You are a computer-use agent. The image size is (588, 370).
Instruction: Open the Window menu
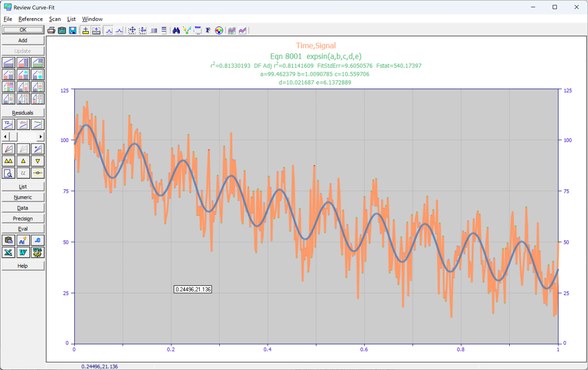click(x=92, y=19)
